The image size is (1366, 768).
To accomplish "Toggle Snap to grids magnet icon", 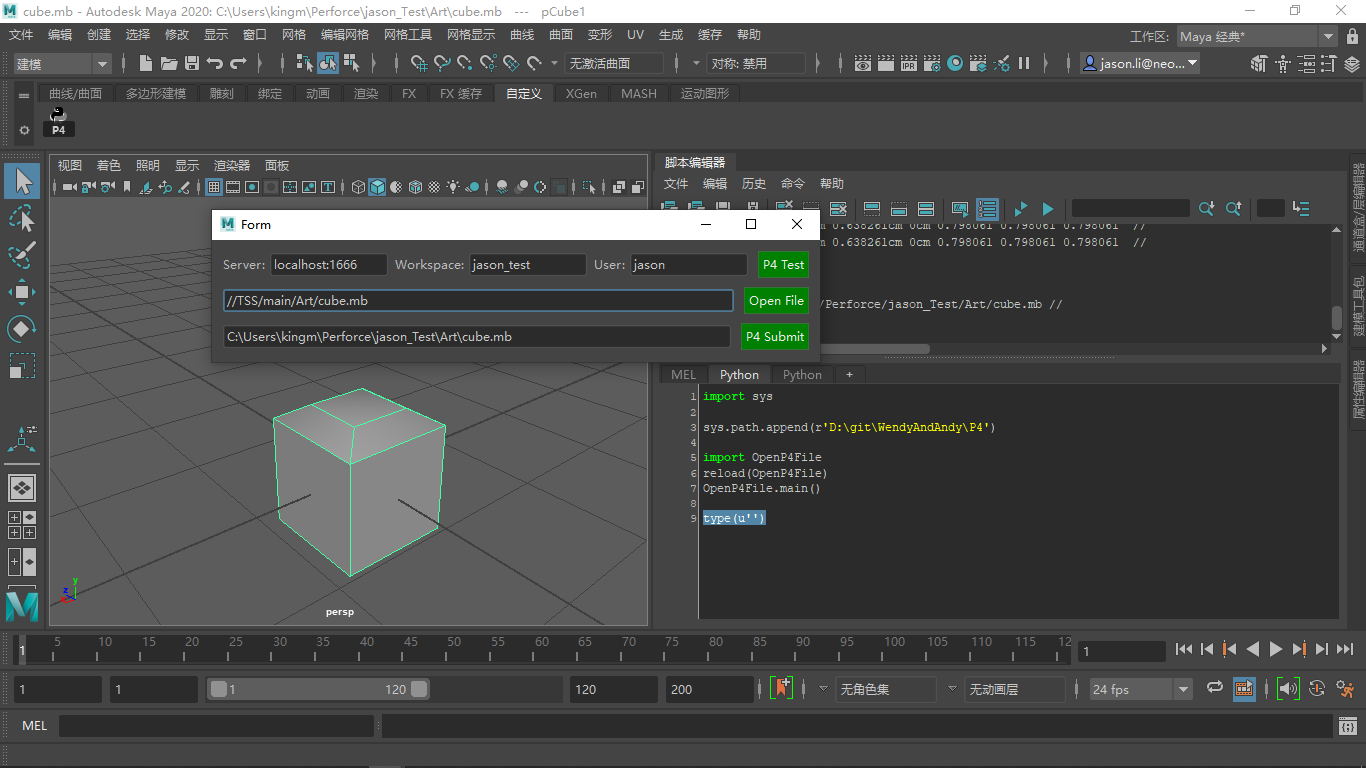I will 419,63.
